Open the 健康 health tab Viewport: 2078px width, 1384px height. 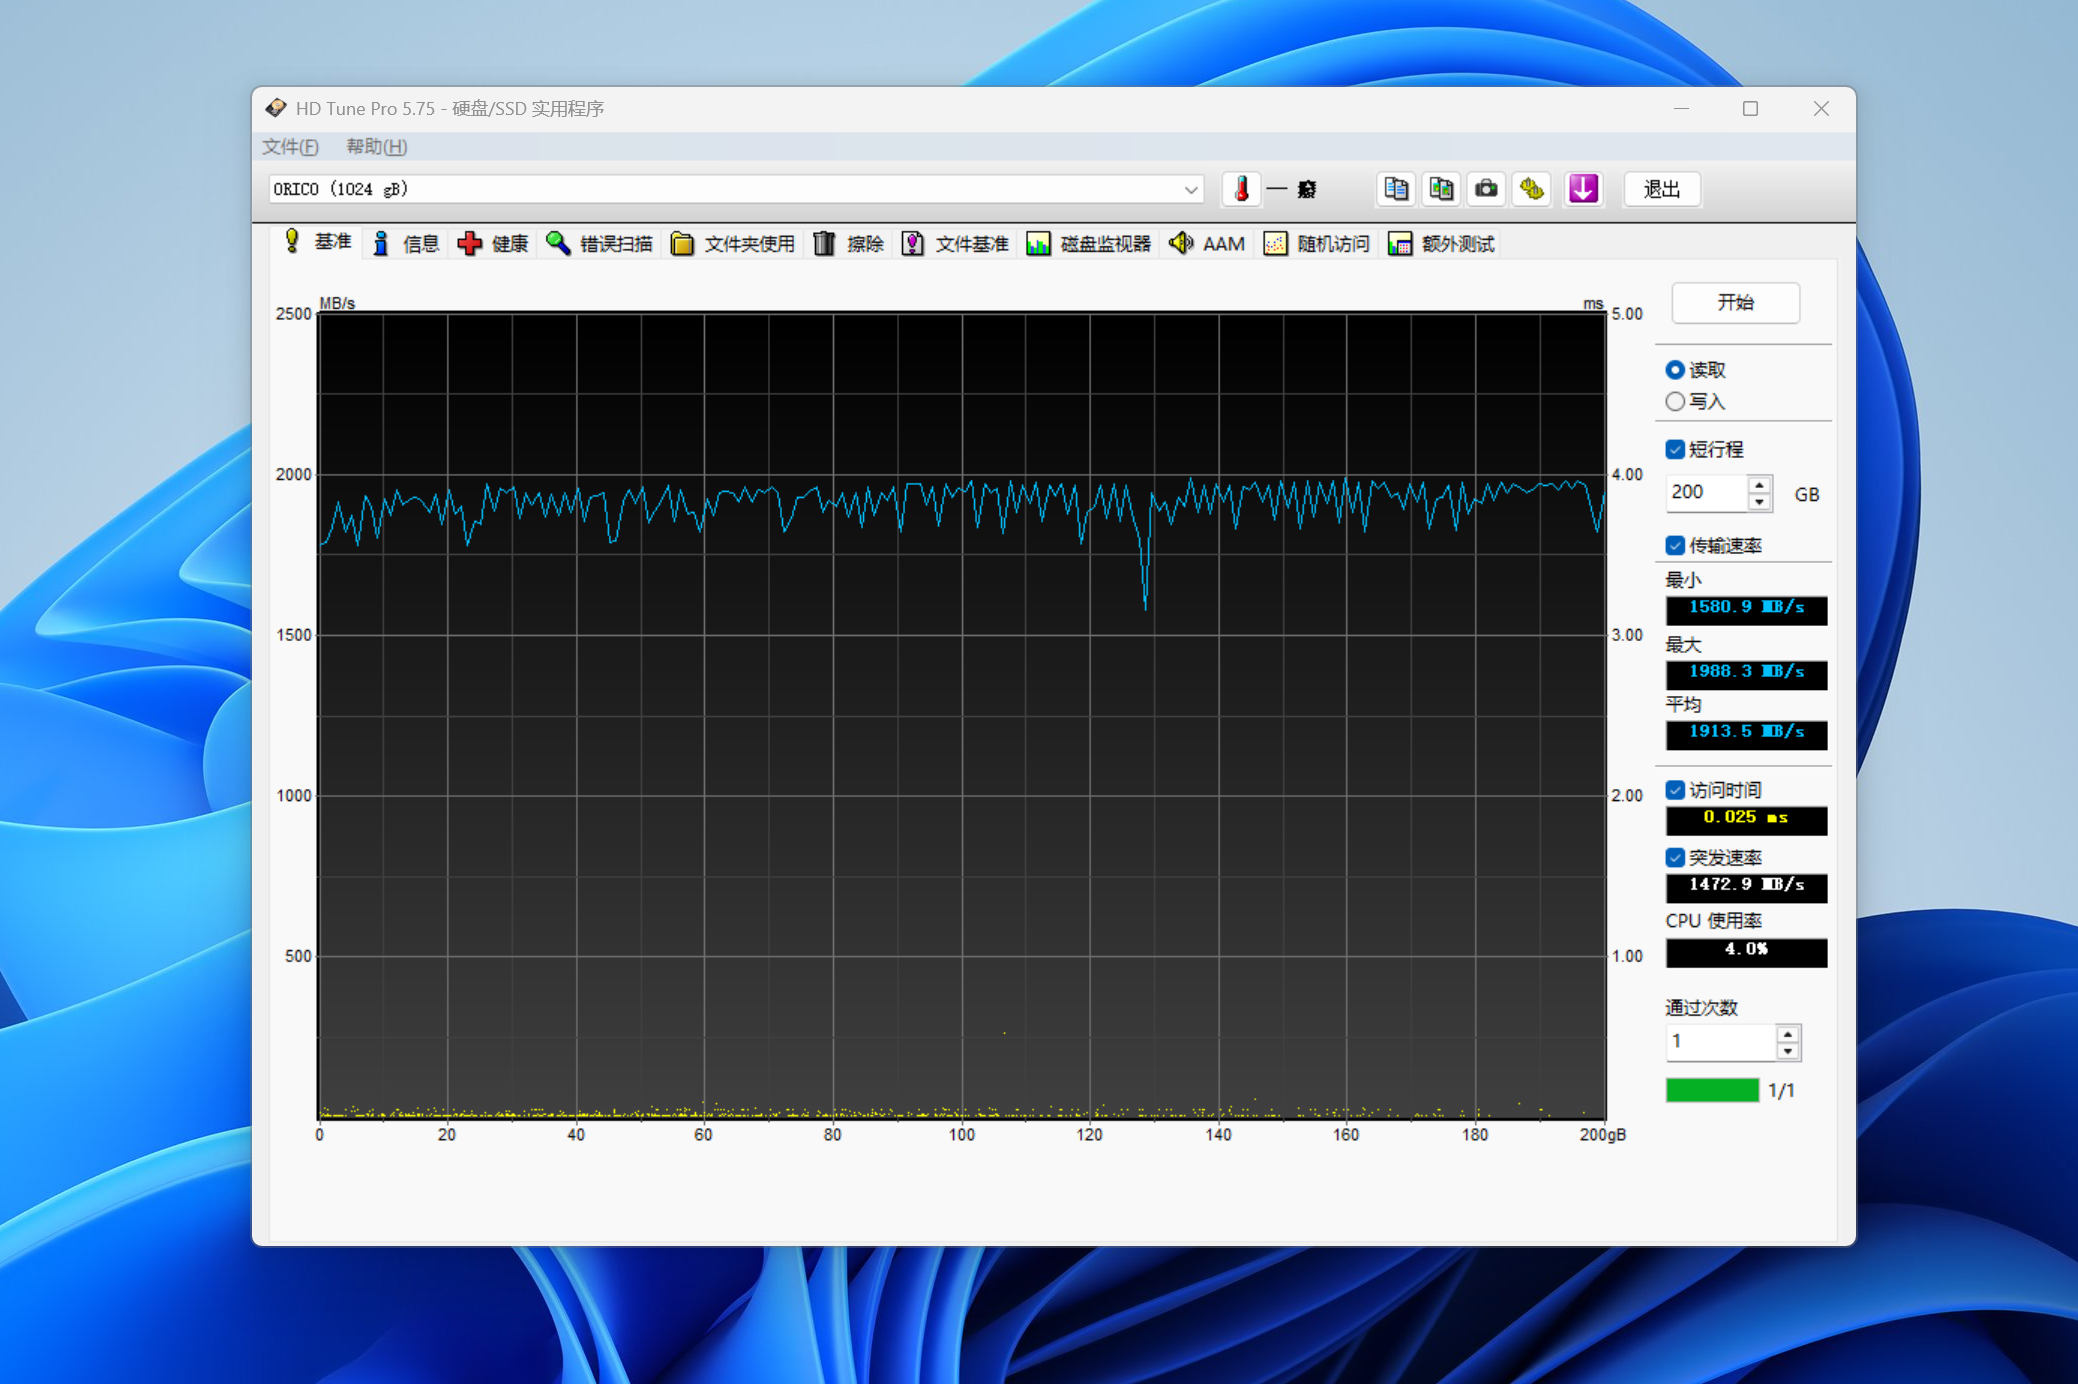click(493, 244)
